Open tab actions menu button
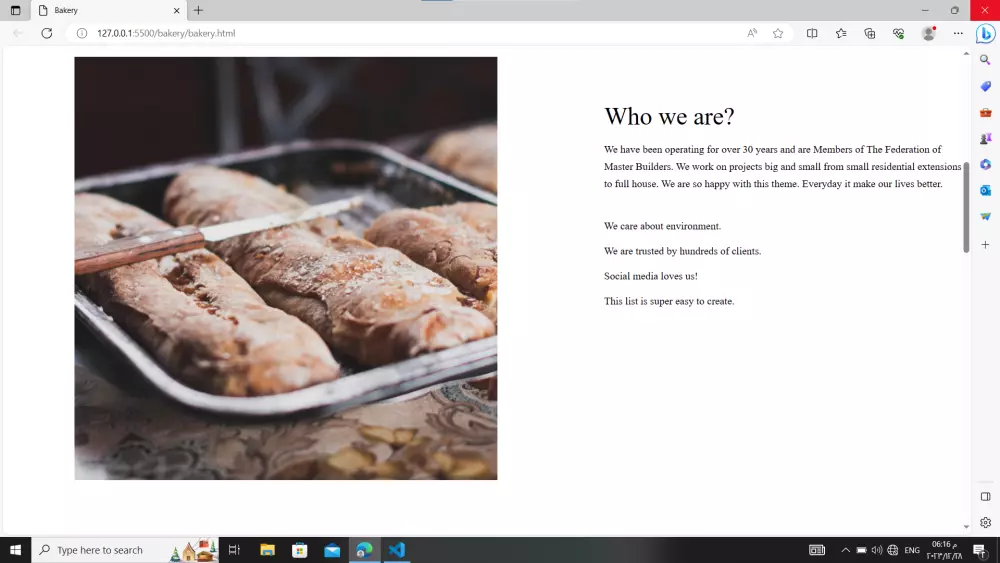Image resolution: width=1000 pixels, height=563 pixels. click(15, 10)
